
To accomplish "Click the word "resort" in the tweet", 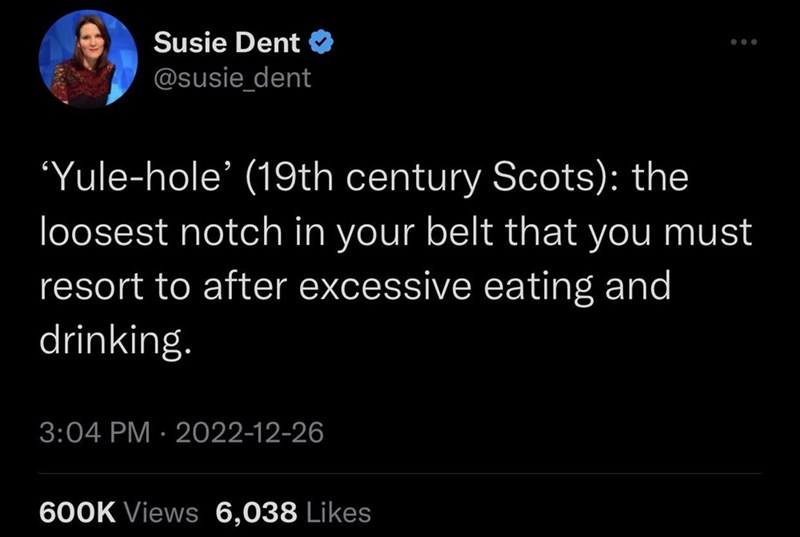I will pos(86,287).
